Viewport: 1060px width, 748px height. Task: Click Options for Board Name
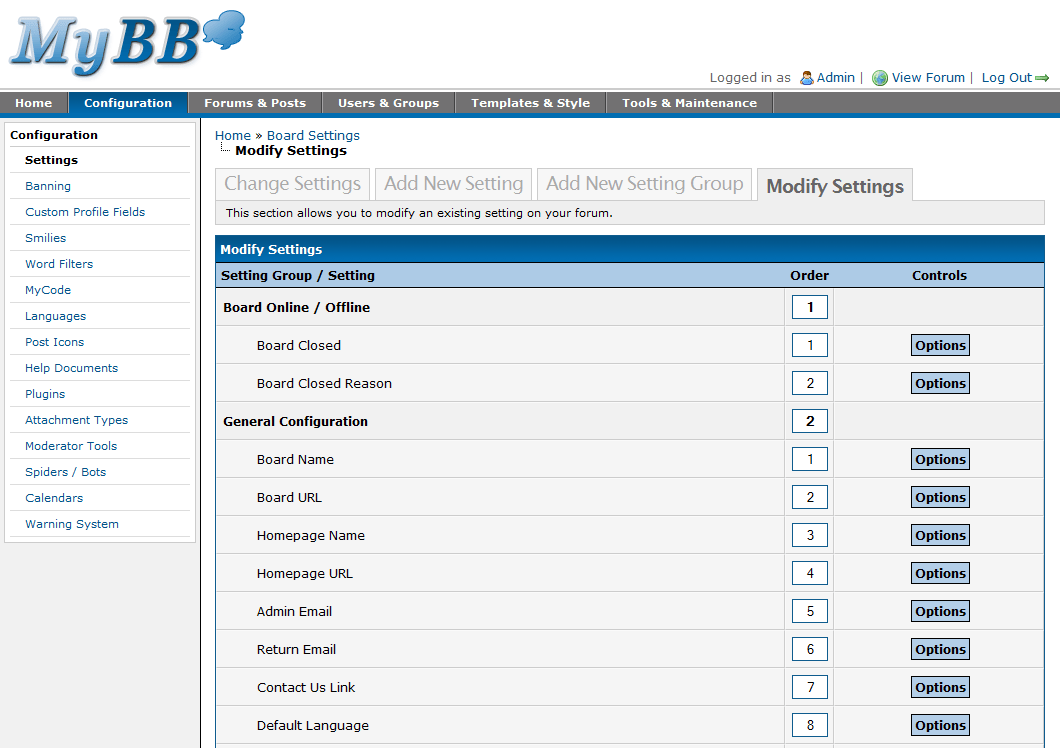click(939, 459)
